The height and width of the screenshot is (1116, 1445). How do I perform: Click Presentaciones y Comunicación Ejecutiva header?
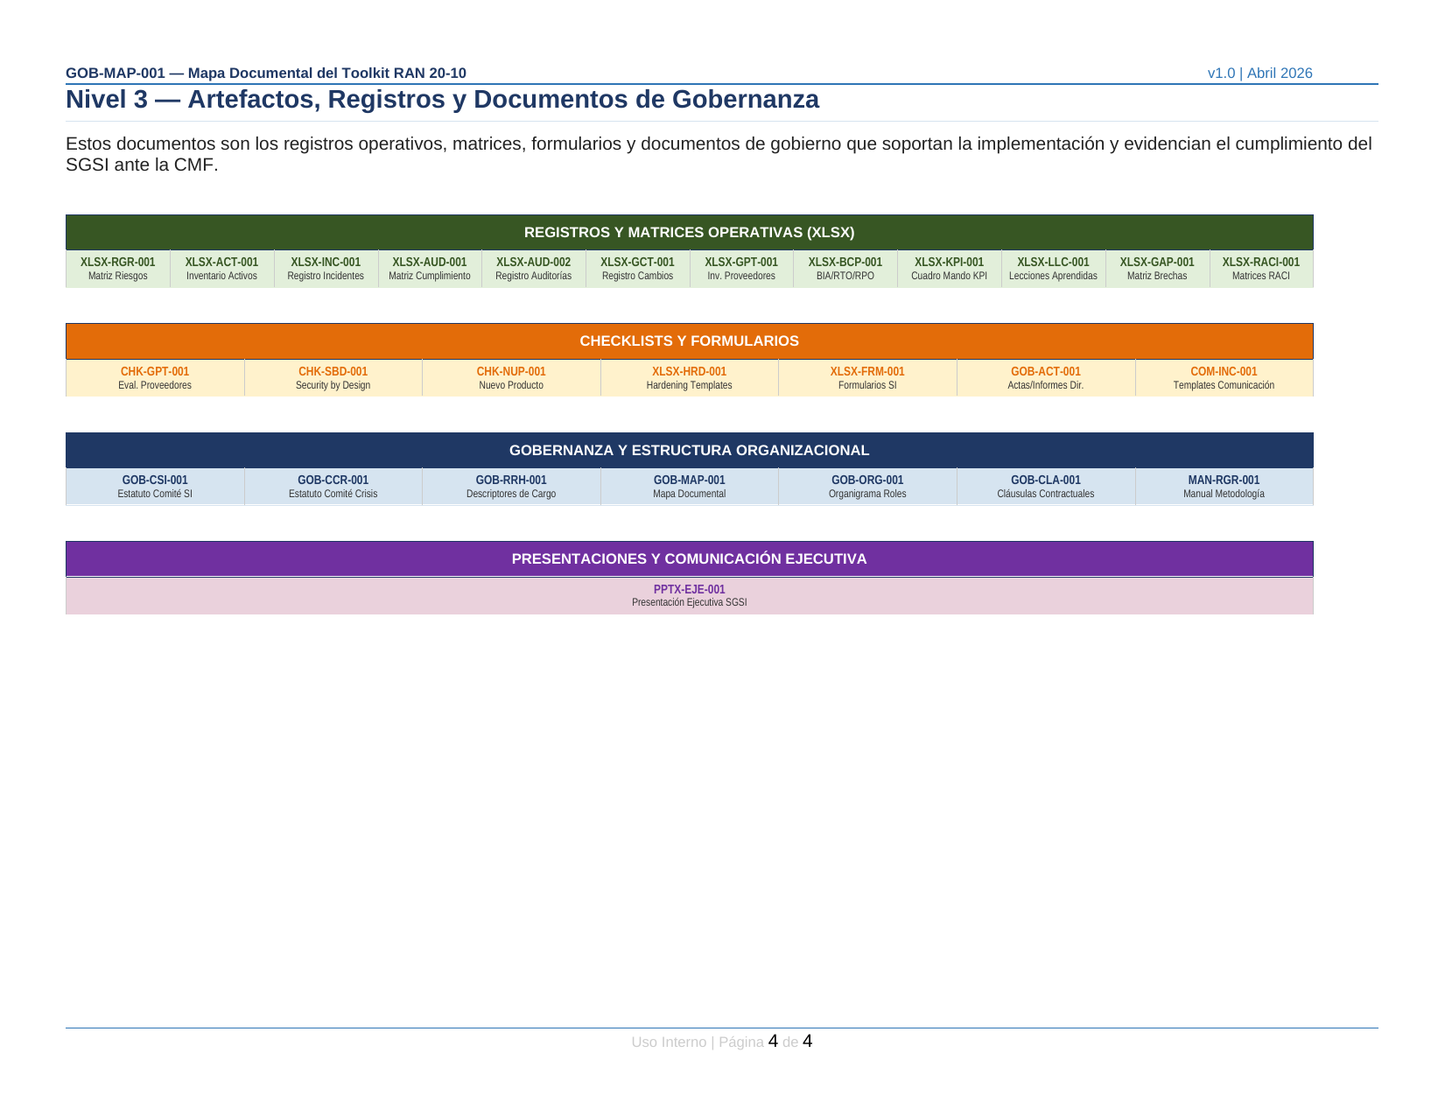(x=689, y=559)
